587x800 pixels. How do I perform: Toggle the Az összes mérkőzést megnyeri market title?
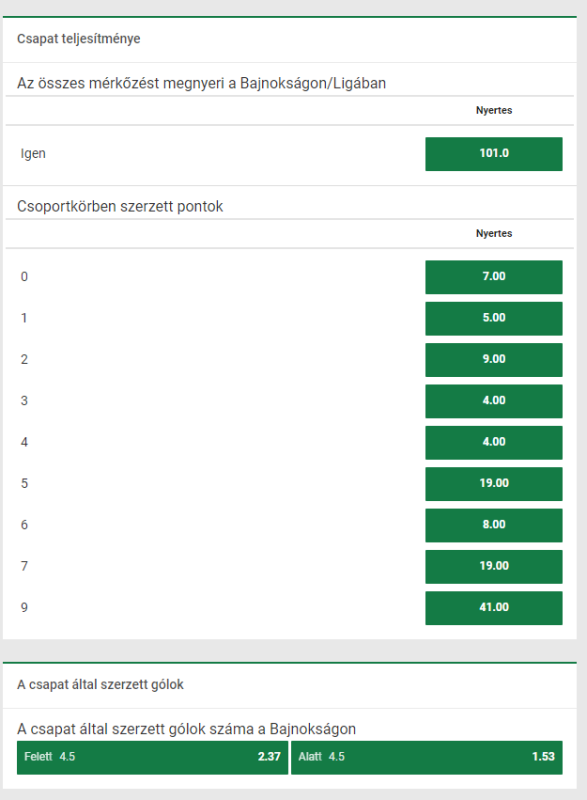point(201,83)
